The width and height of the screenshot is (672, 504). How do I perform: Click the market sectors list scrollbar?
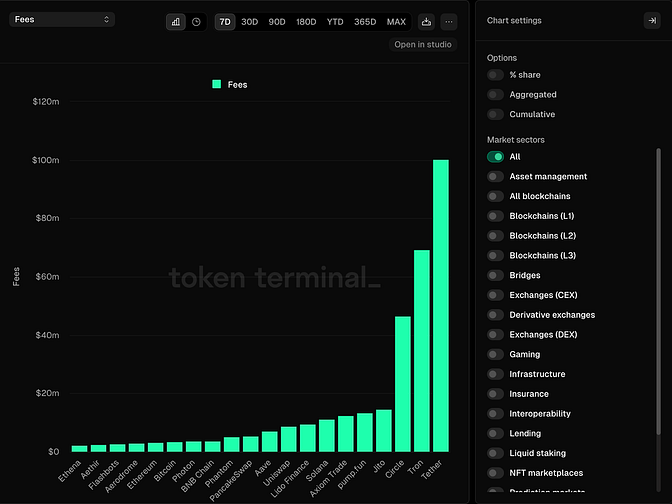[658, 291]
